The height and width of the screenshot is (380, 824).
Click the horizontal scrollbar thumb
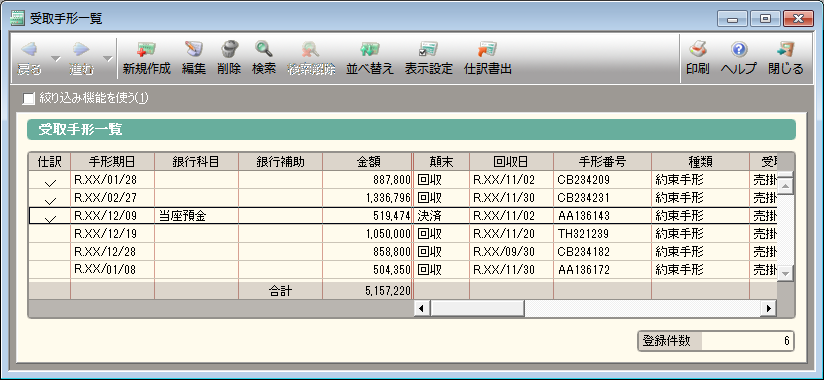coord(477,308)
